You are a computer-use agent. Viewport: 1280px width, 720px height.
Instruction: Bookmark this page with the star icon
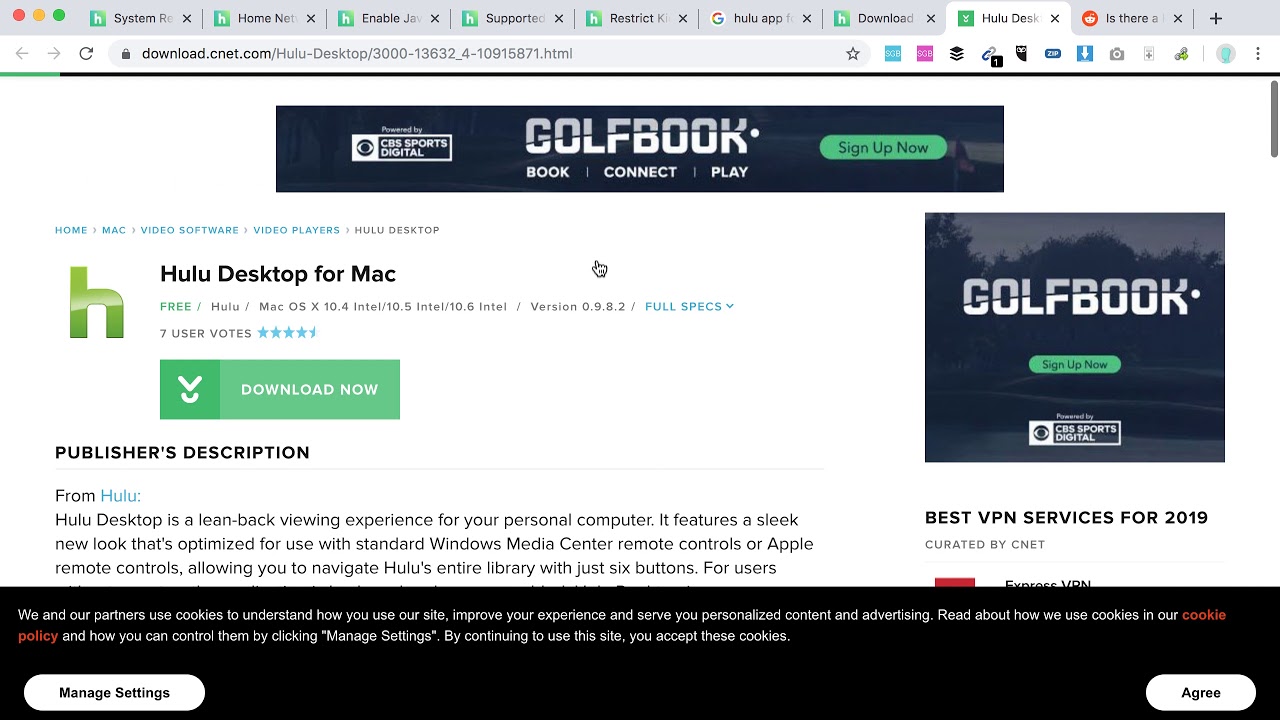(x=853, y=54)
